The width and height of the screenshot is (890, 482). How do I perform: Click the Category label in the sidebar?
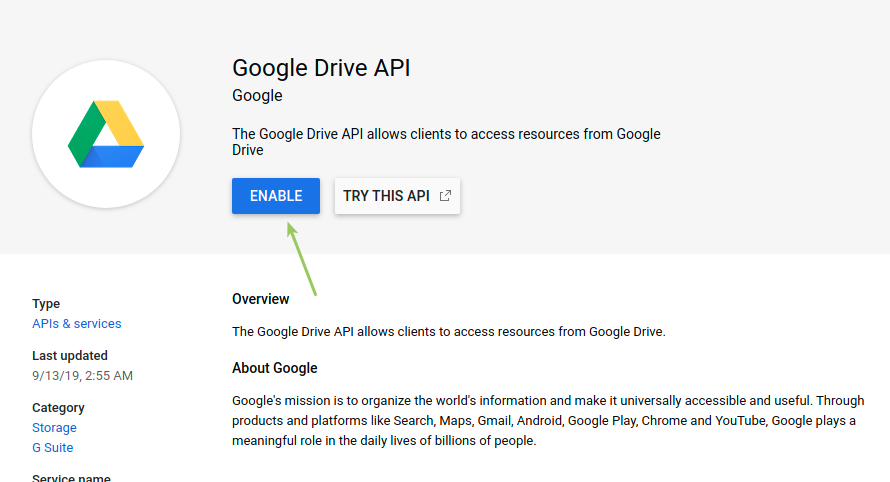point(58,408)
